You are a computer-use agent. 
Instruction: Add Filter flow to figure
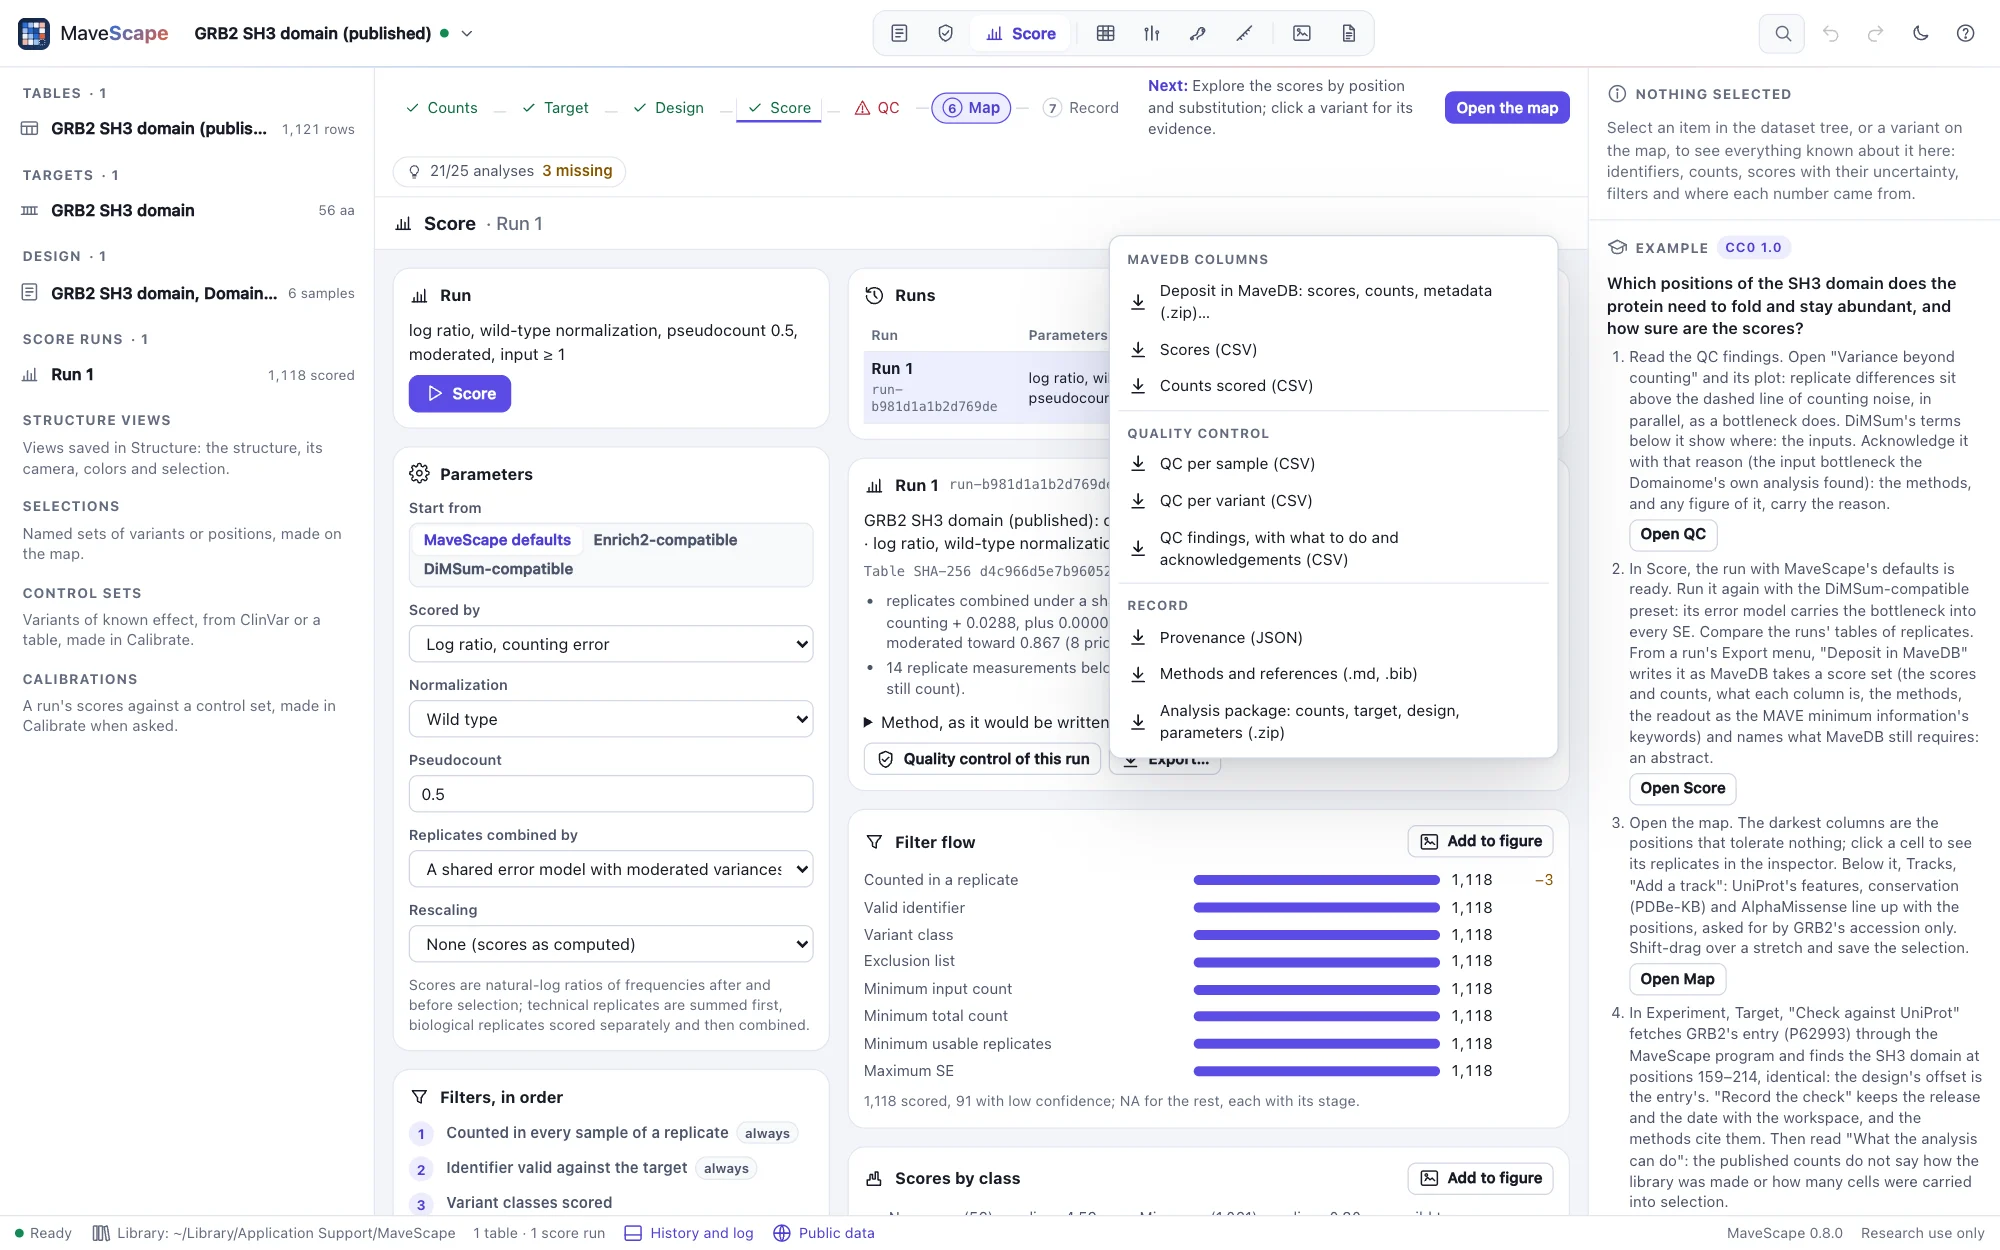coord(1480,842)
